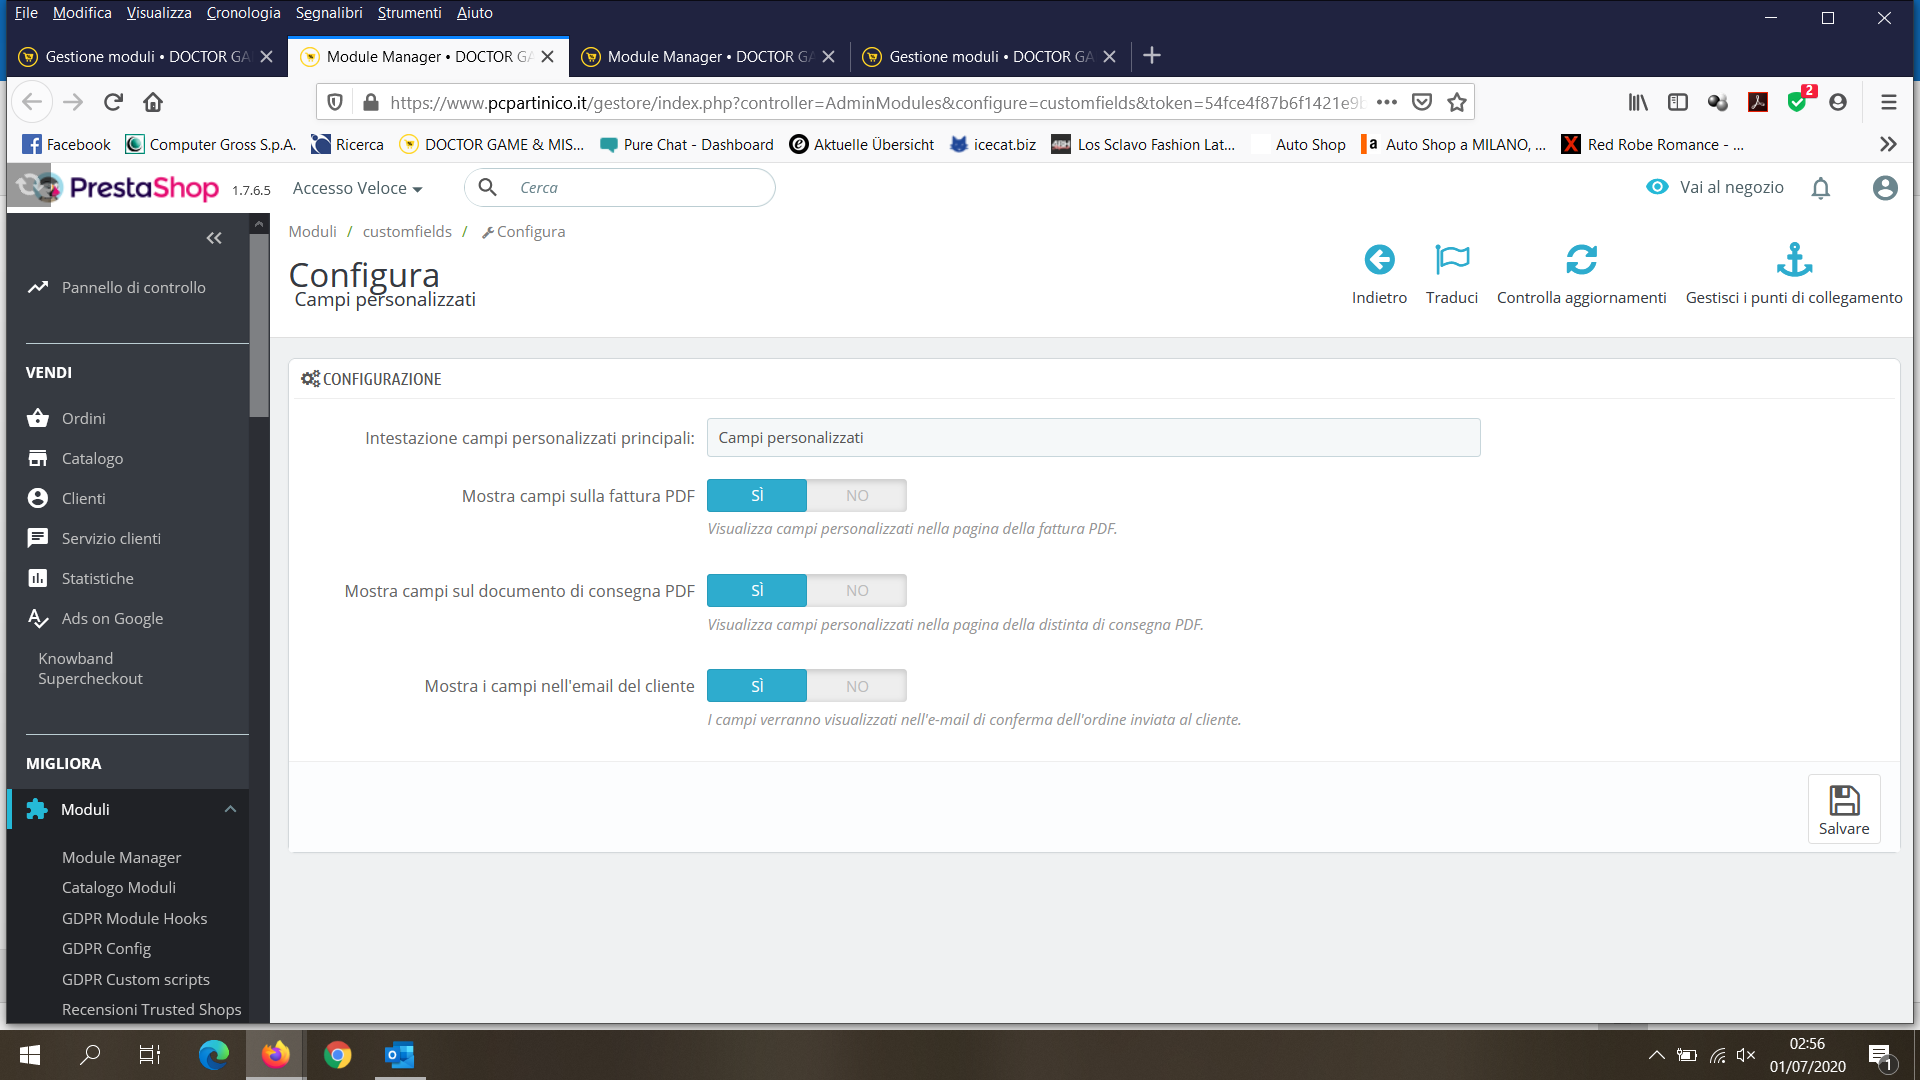Open the Segnalibri menu
The width and height of the screenshot is (1920, 1080).
coord(328,13)
